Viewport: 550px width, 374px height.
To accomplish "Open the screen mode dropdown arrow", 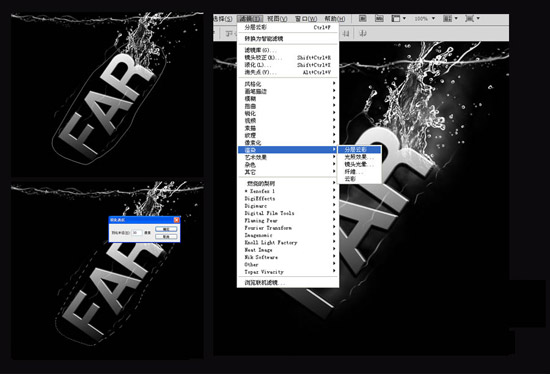I will tap(478, 19).
